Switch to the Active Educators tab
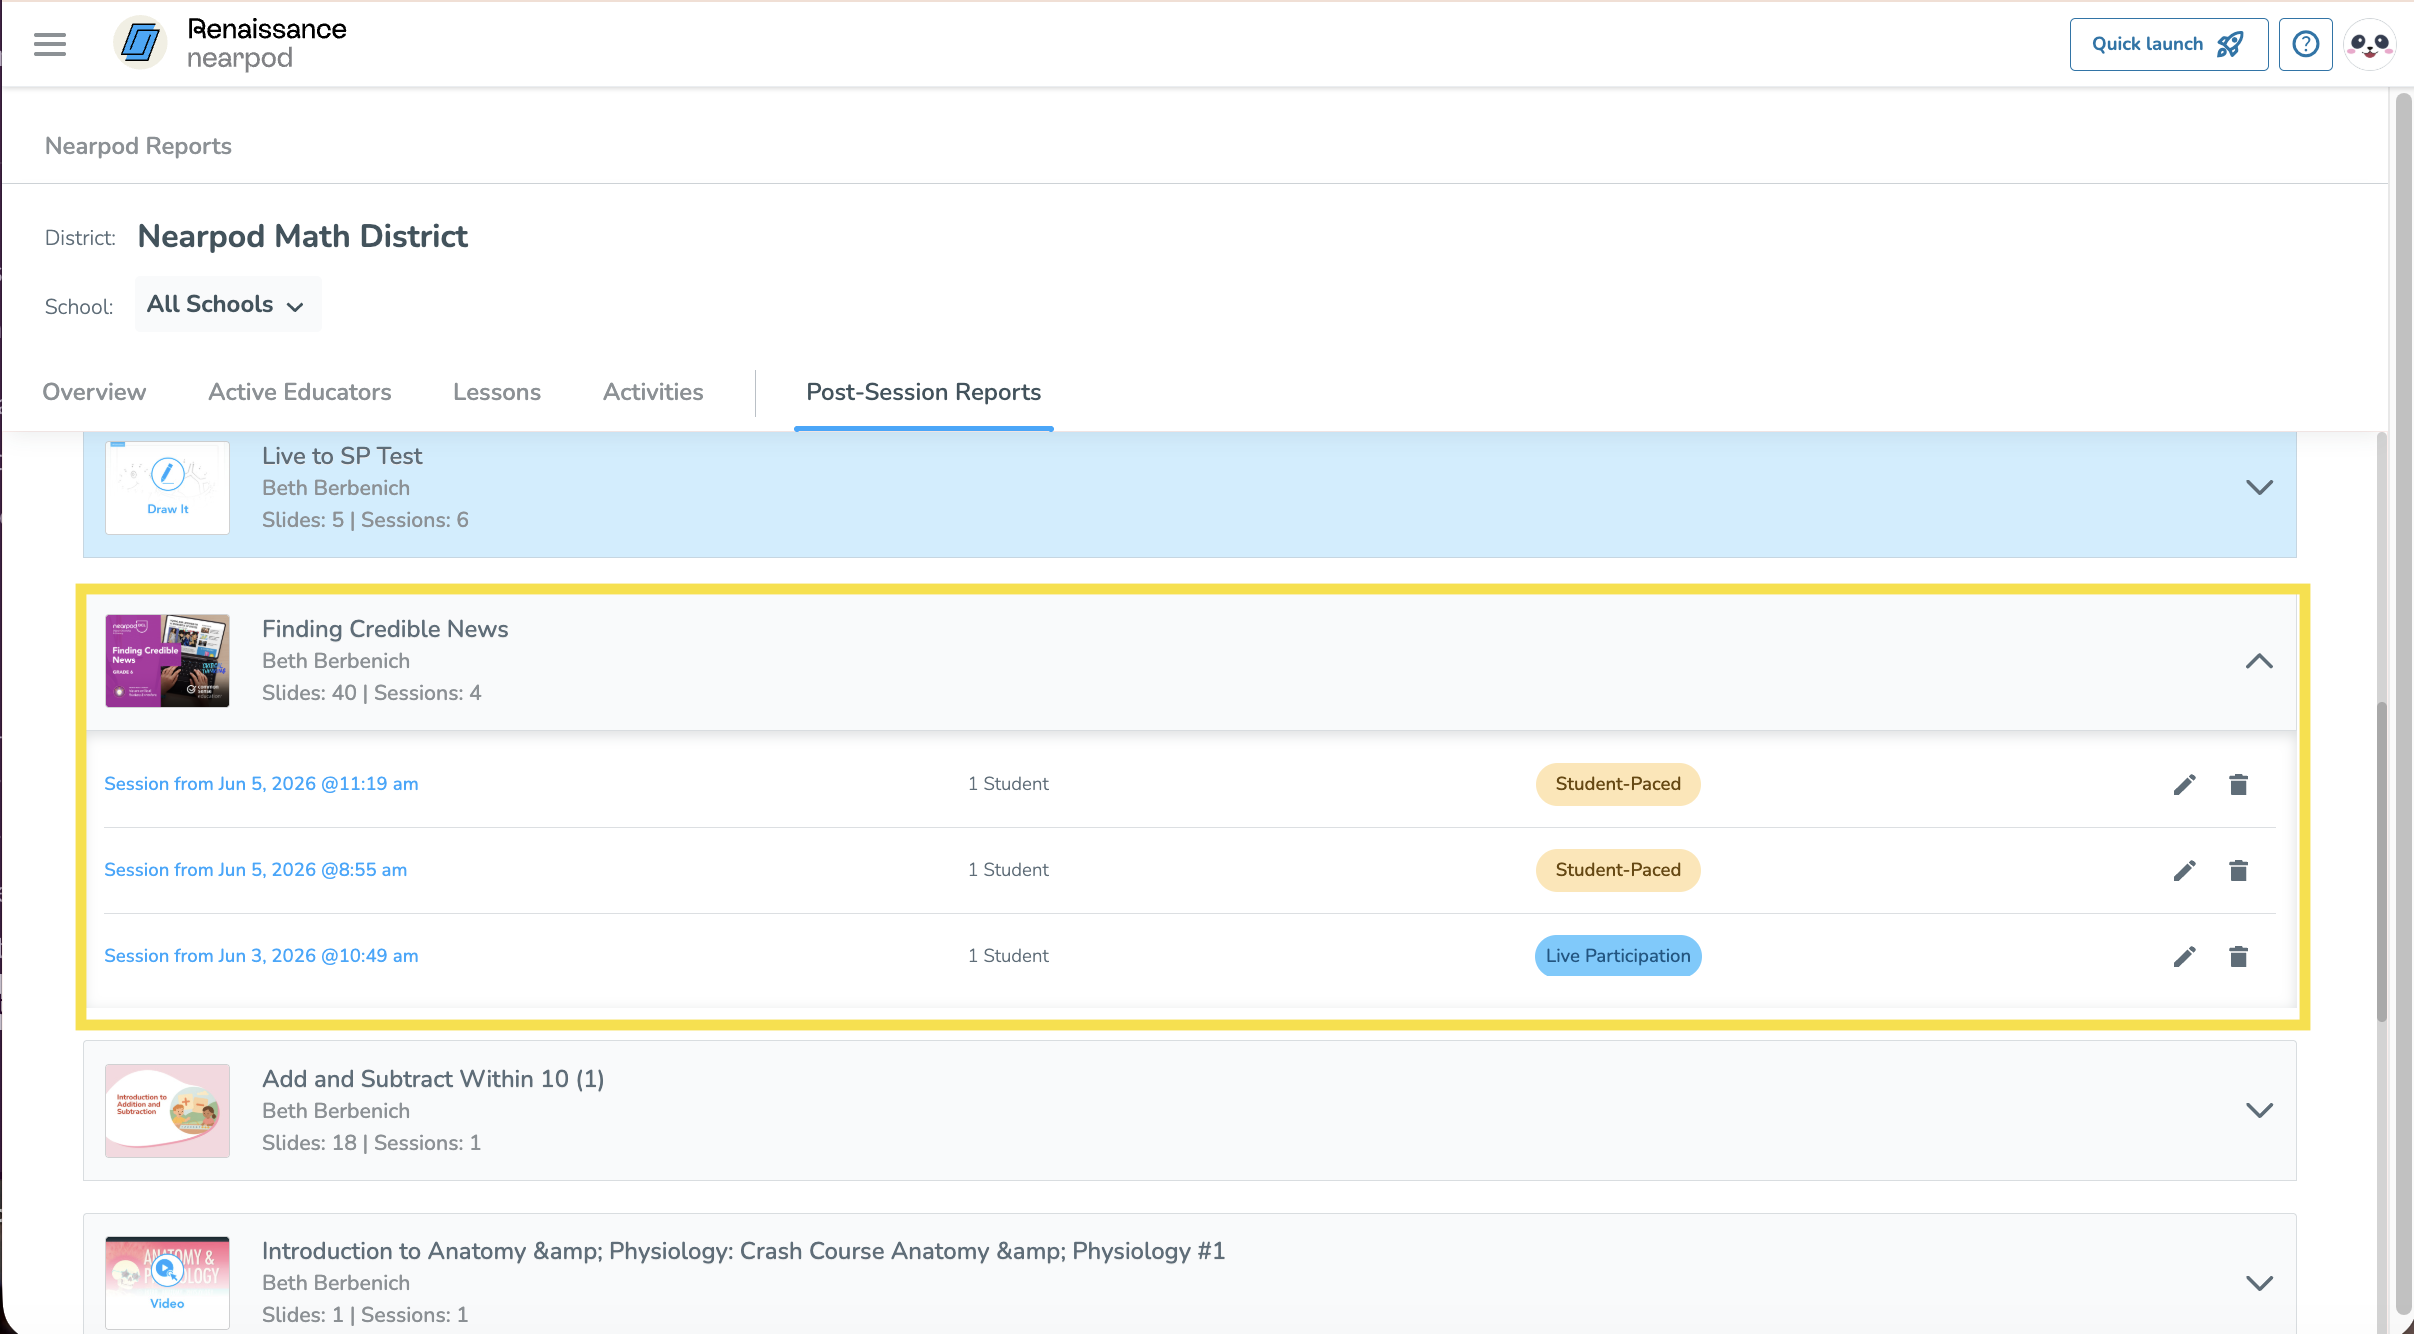This screenshot has height=1334, width=2414. point(300,392)
